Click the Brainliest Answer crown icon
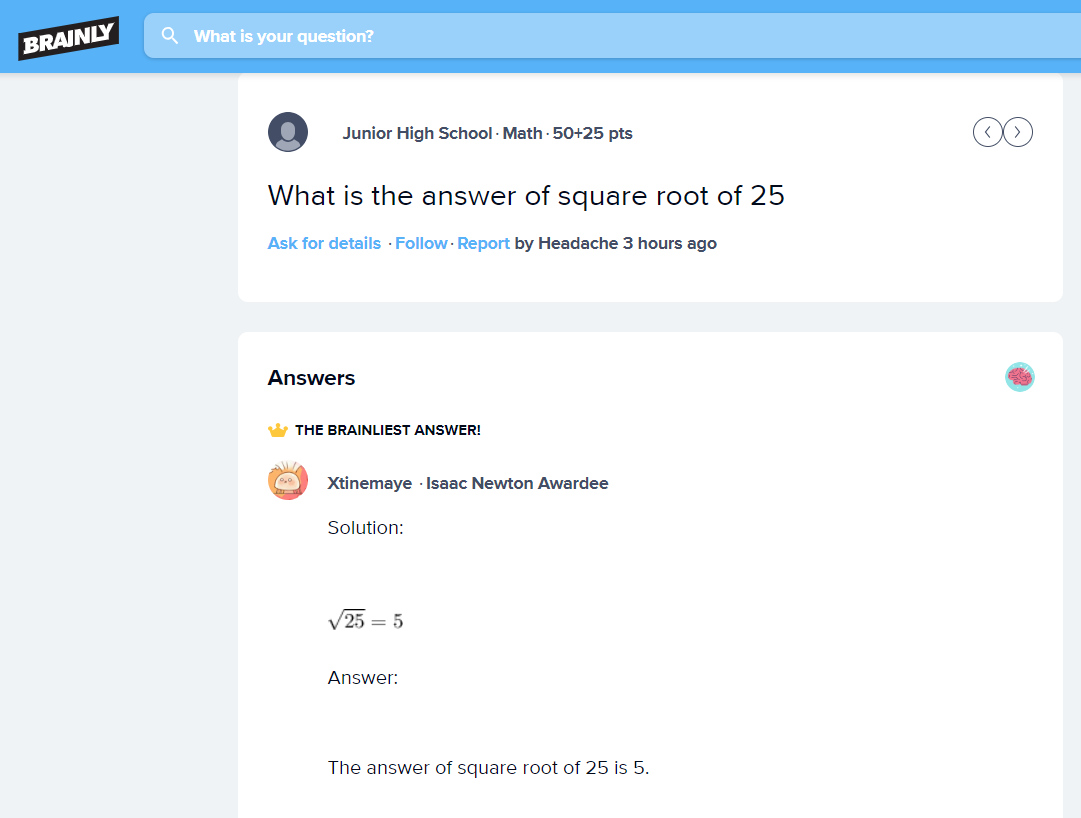This screenshot has height=818, width=1081. 277,430
